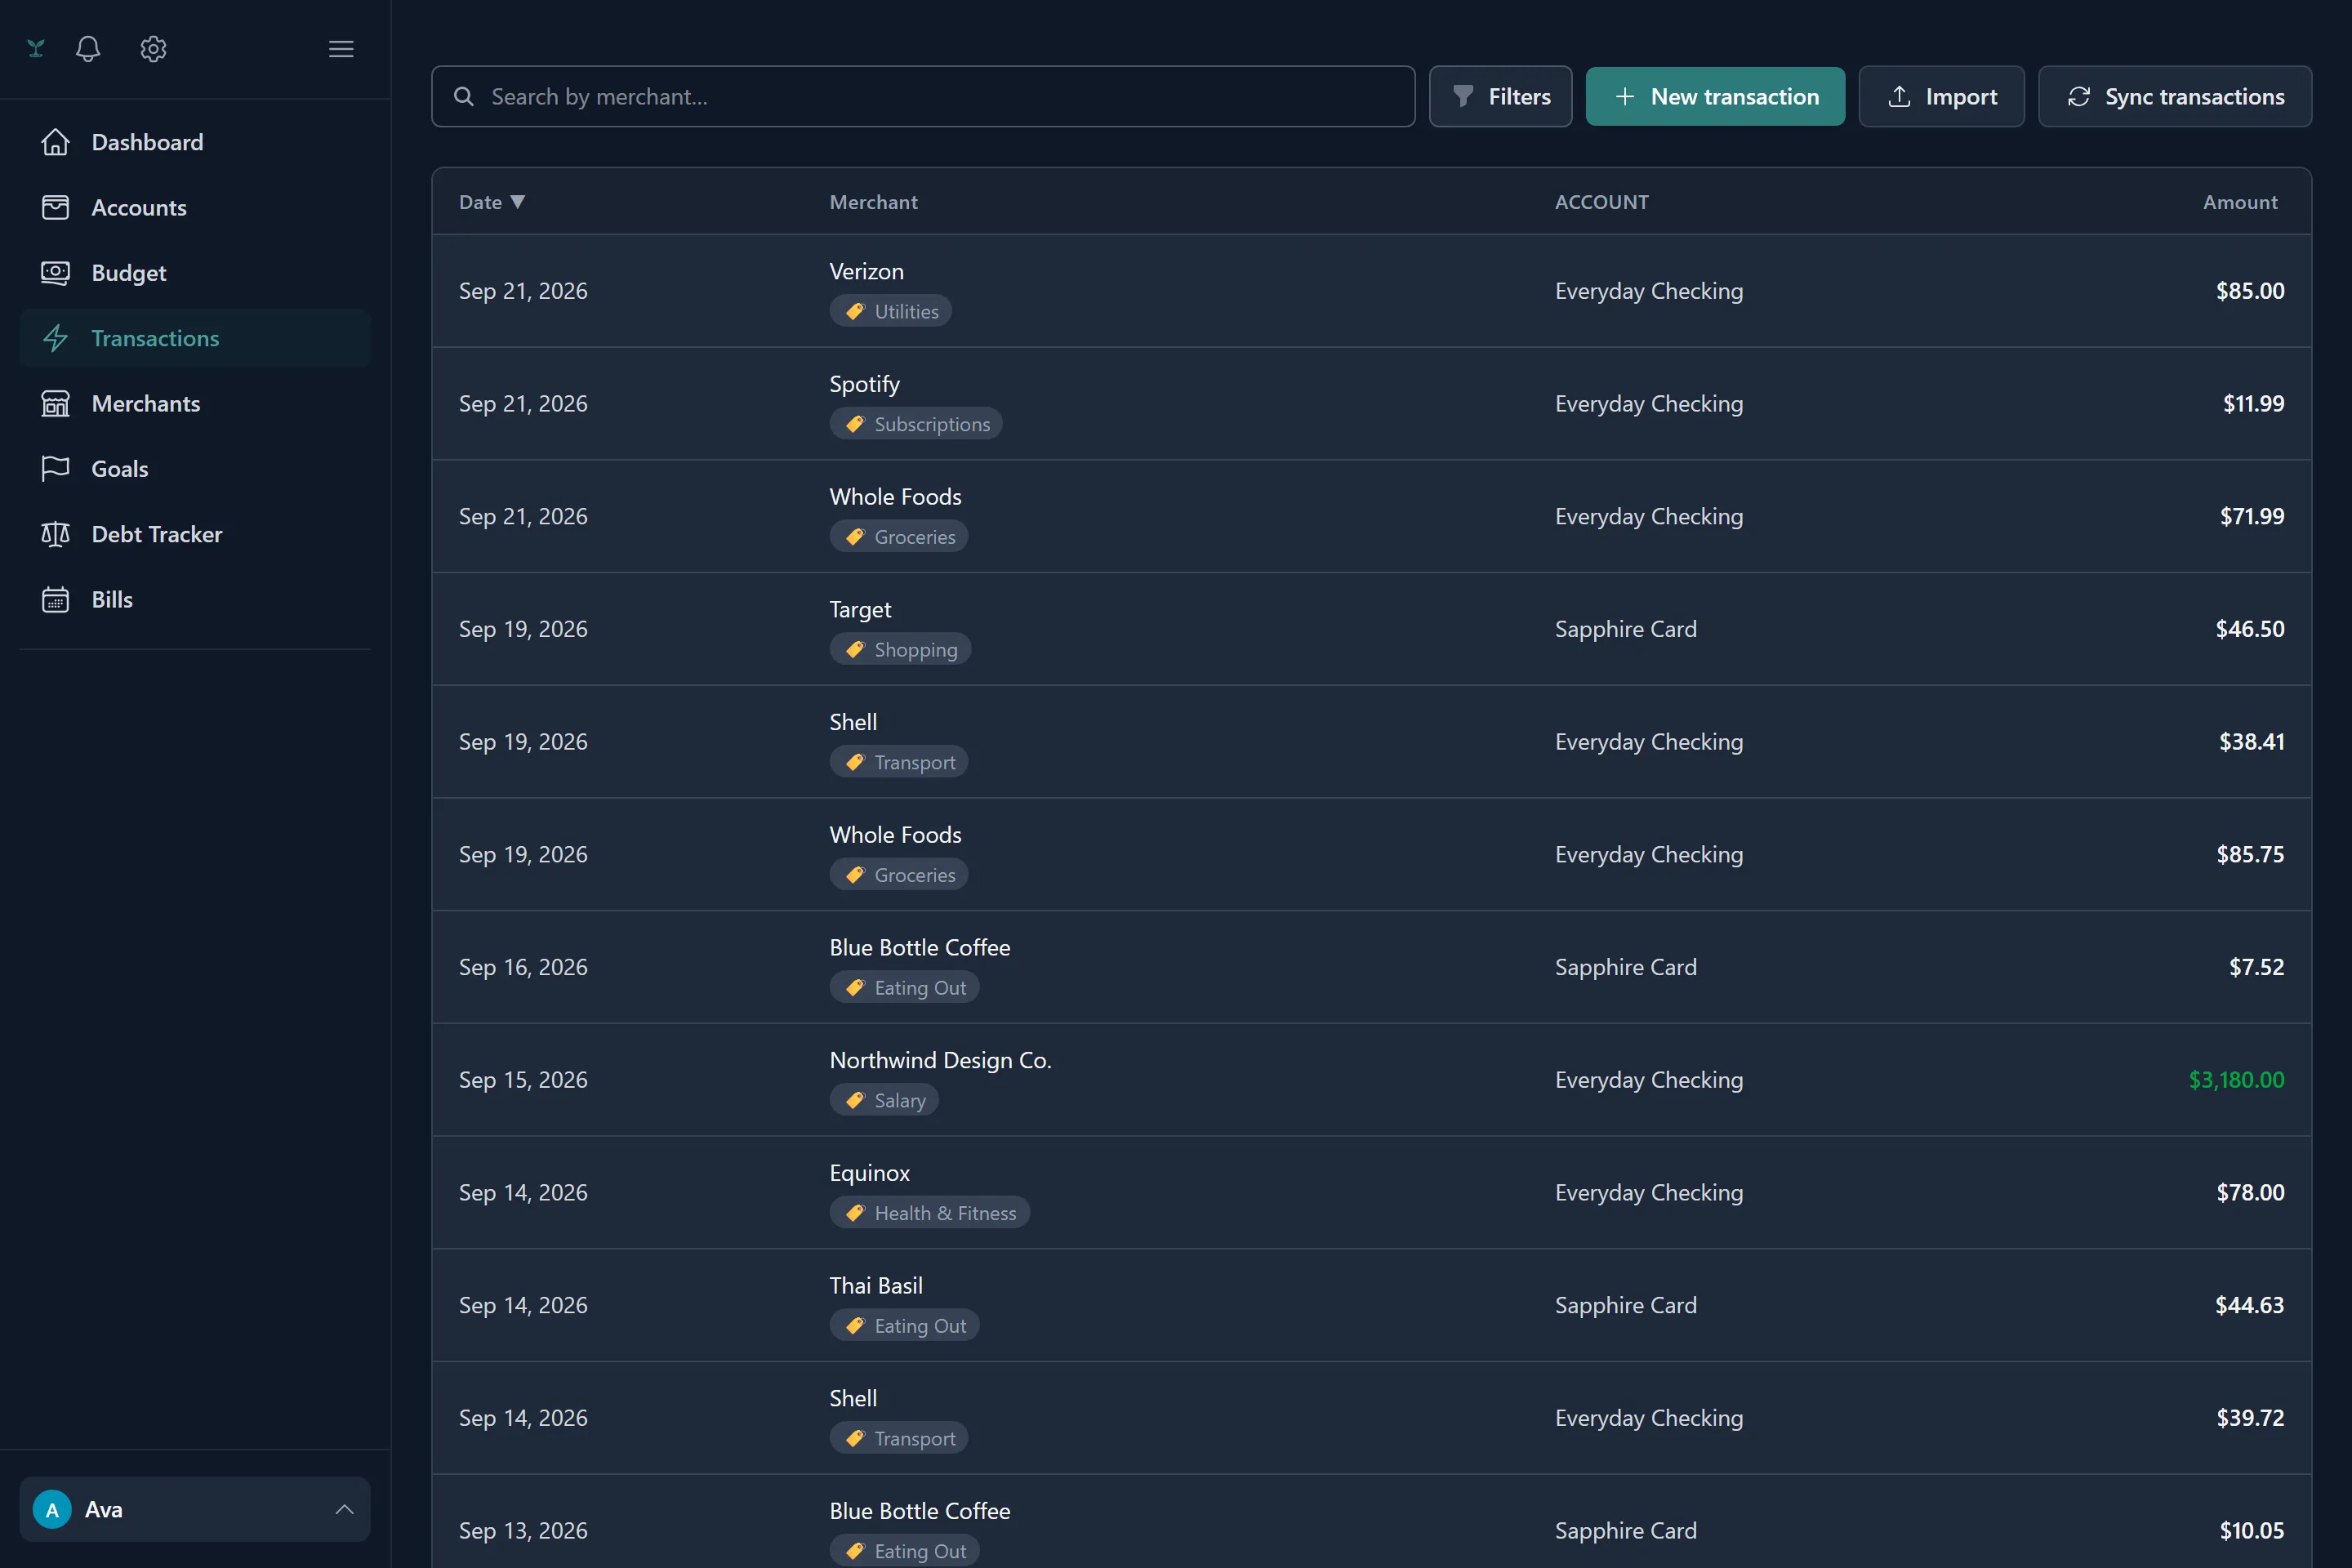Click the Budget banknote icon
The width and height of the screenshot is (2352, 1568).
(55, 273)
